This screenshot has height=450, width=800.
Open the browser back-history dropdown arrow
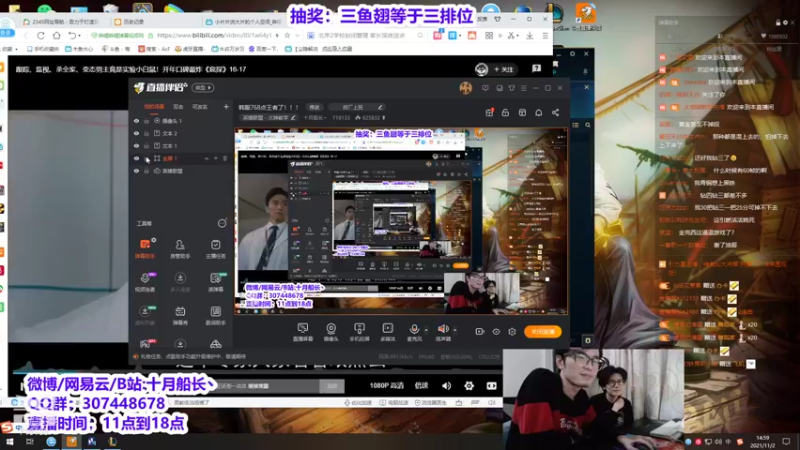coord(80,36)
